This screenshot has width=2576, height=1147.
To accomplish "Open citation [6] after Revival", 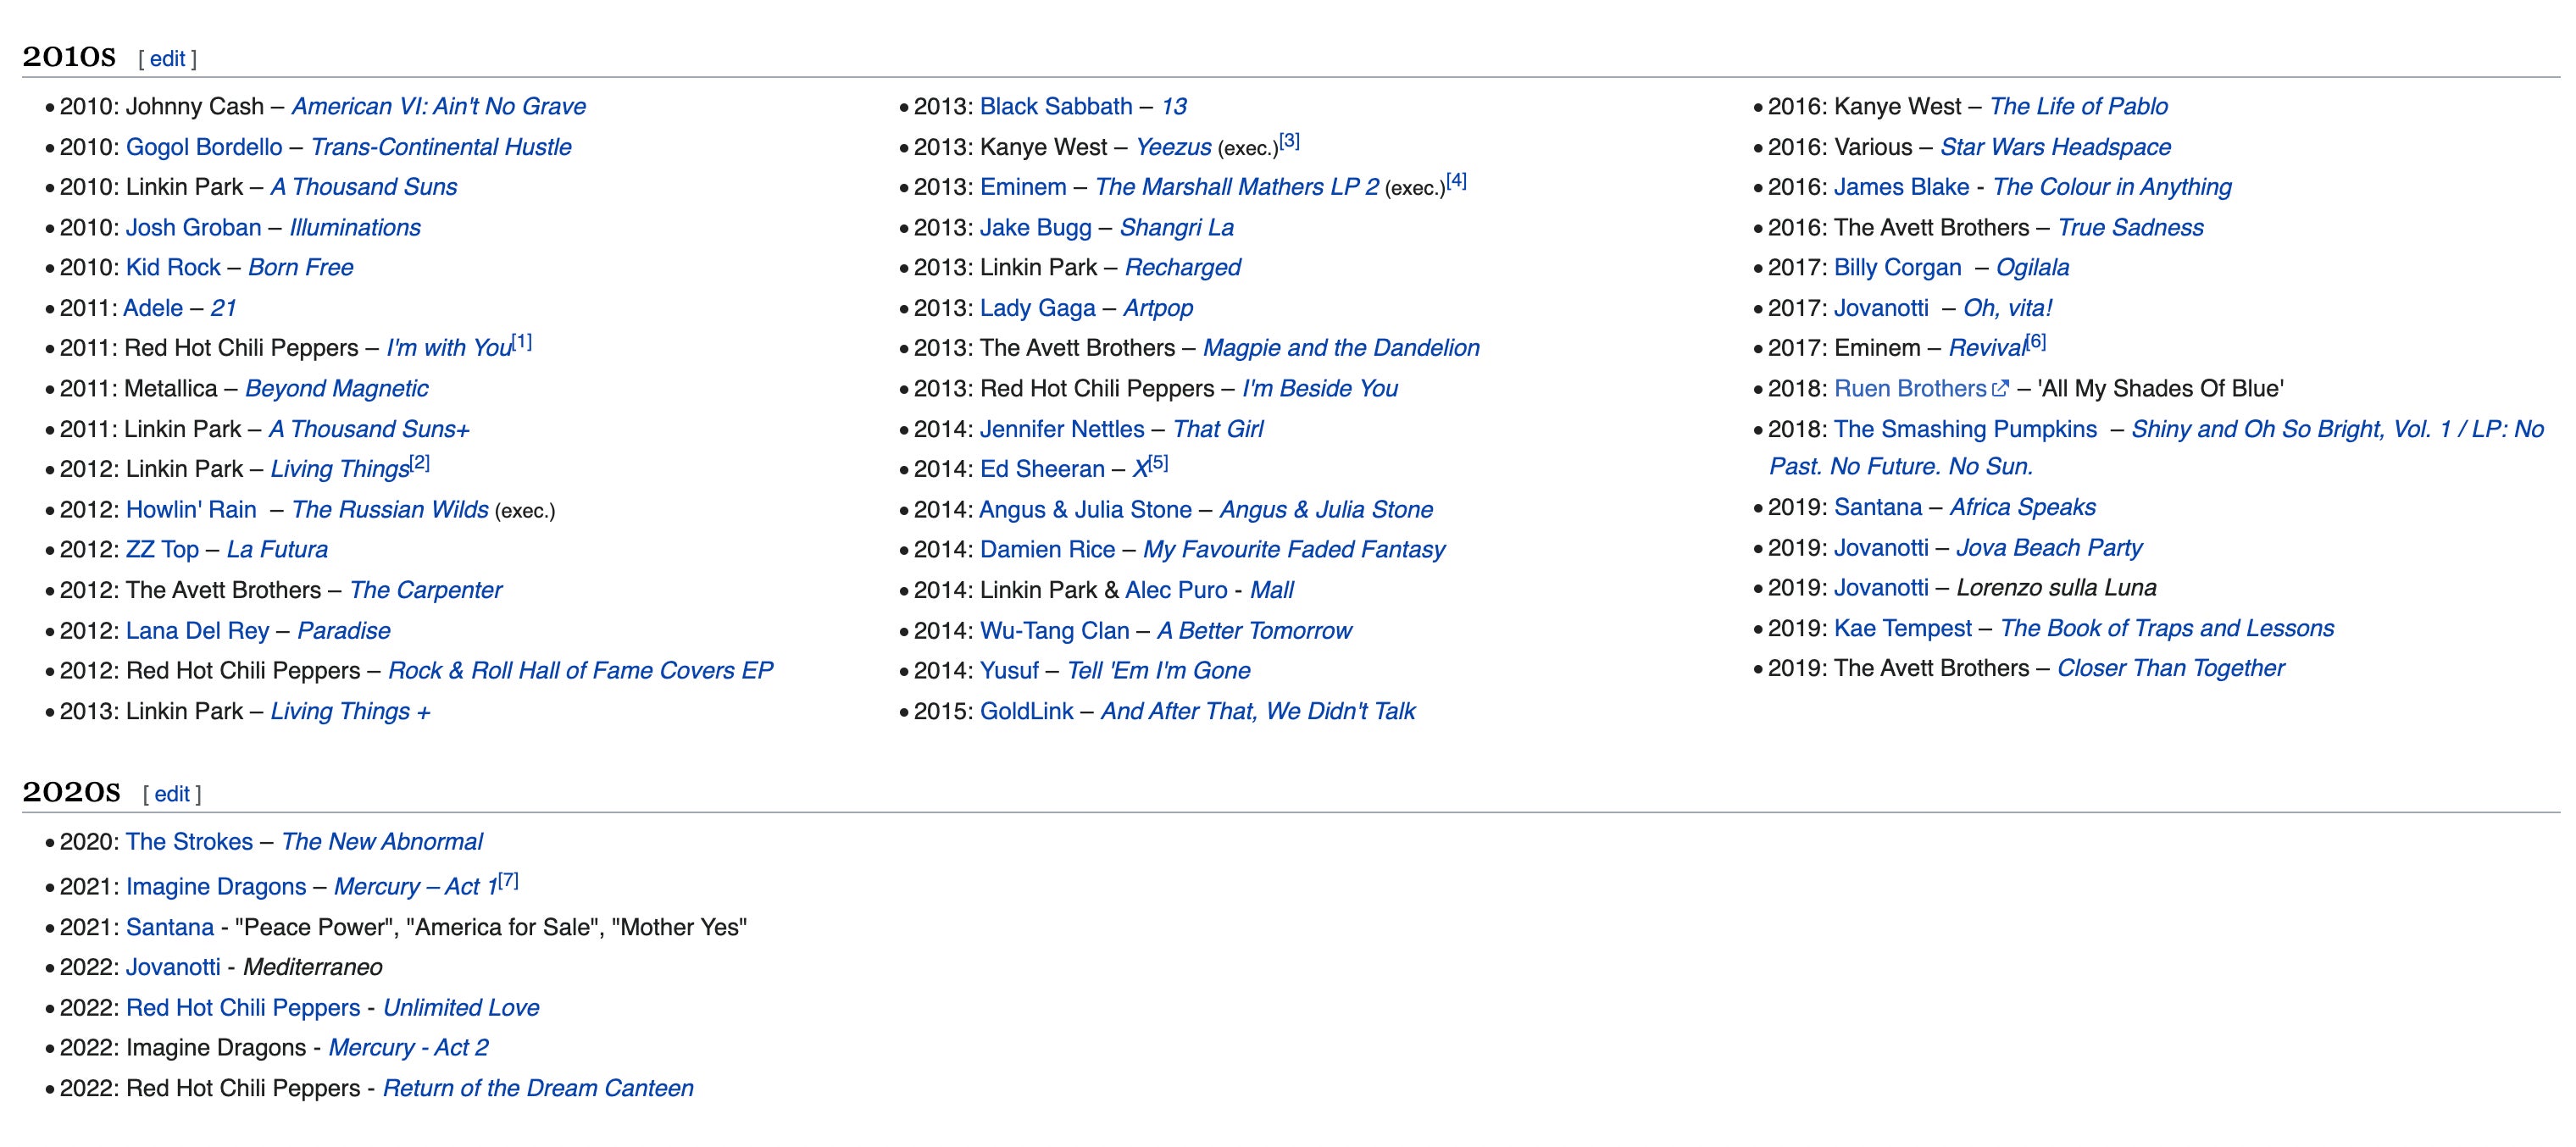I will [x=2036, y=342].
